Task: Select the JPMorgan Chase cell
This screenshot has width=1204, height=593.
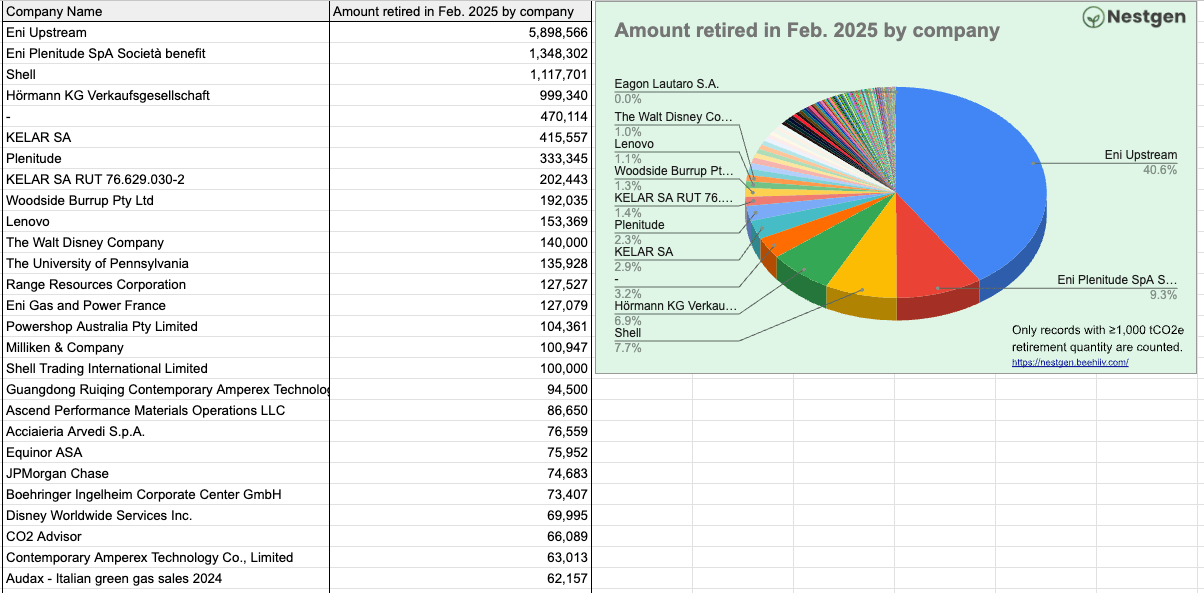Action: click(165, 474)
